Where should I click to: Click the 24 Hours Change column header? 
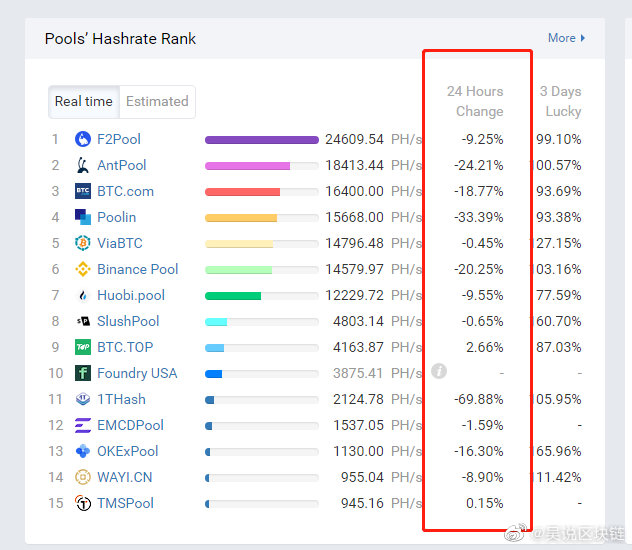click(x=475, y=102)
